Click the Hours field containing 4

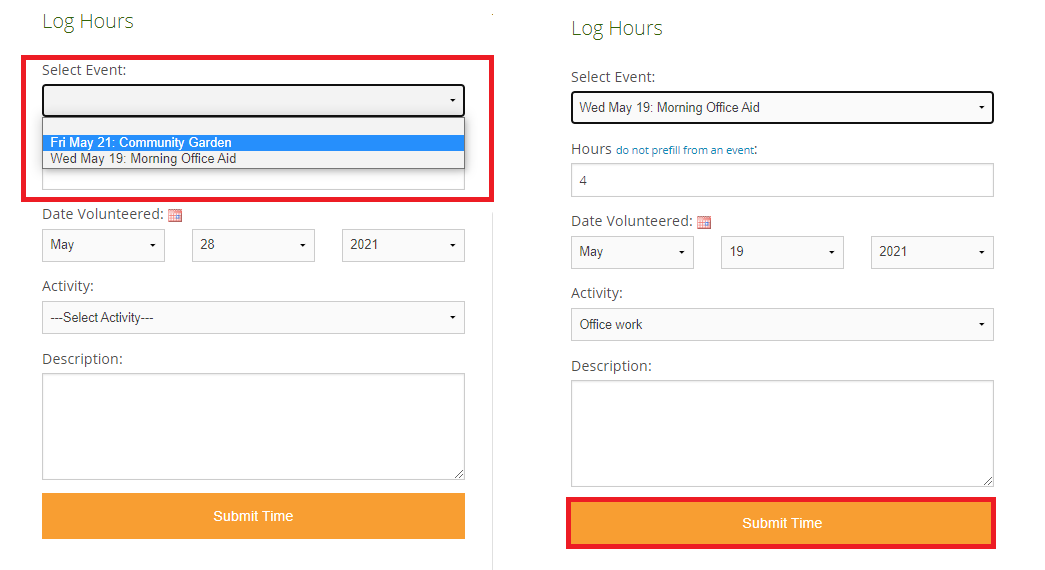coord(782,180)
